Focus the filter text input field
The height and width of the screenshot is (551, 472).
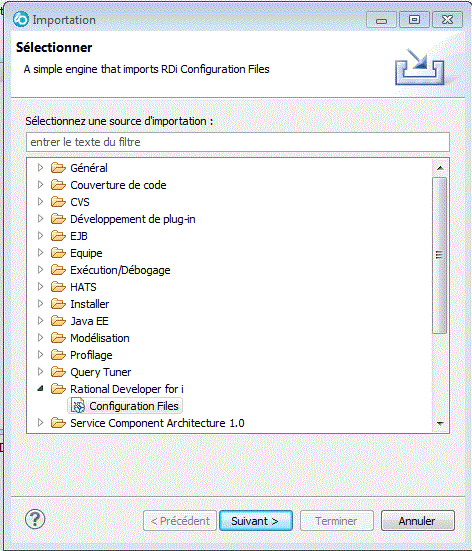coord(238,142)
